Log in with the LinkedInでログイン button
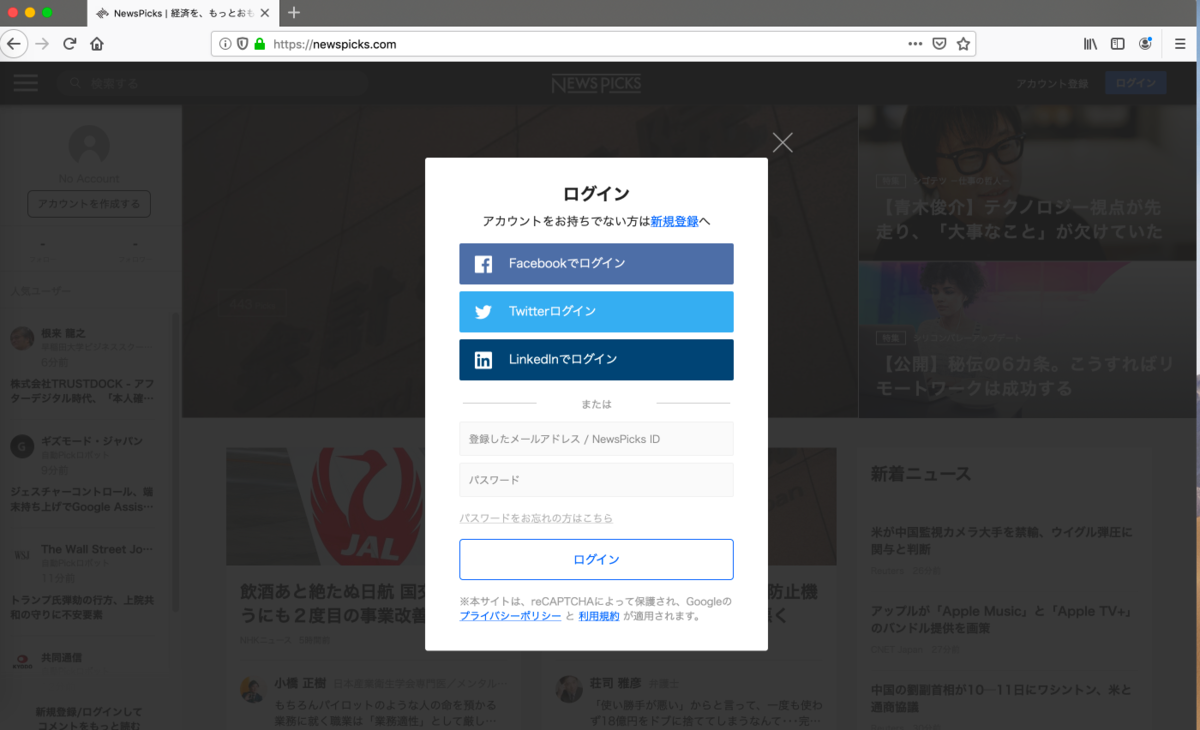 597,360
